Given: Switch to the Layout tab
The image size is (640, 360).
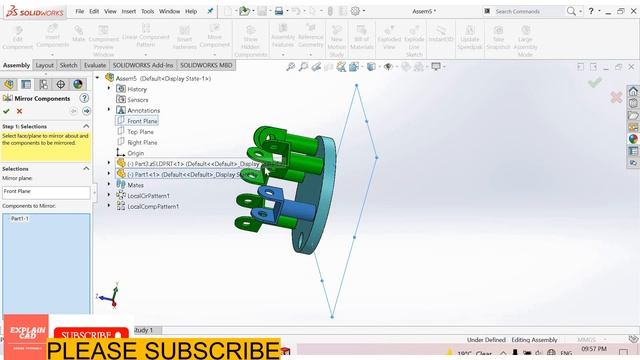Looking at the screenshot, I should pyautogui.click(x=44, y=65).
